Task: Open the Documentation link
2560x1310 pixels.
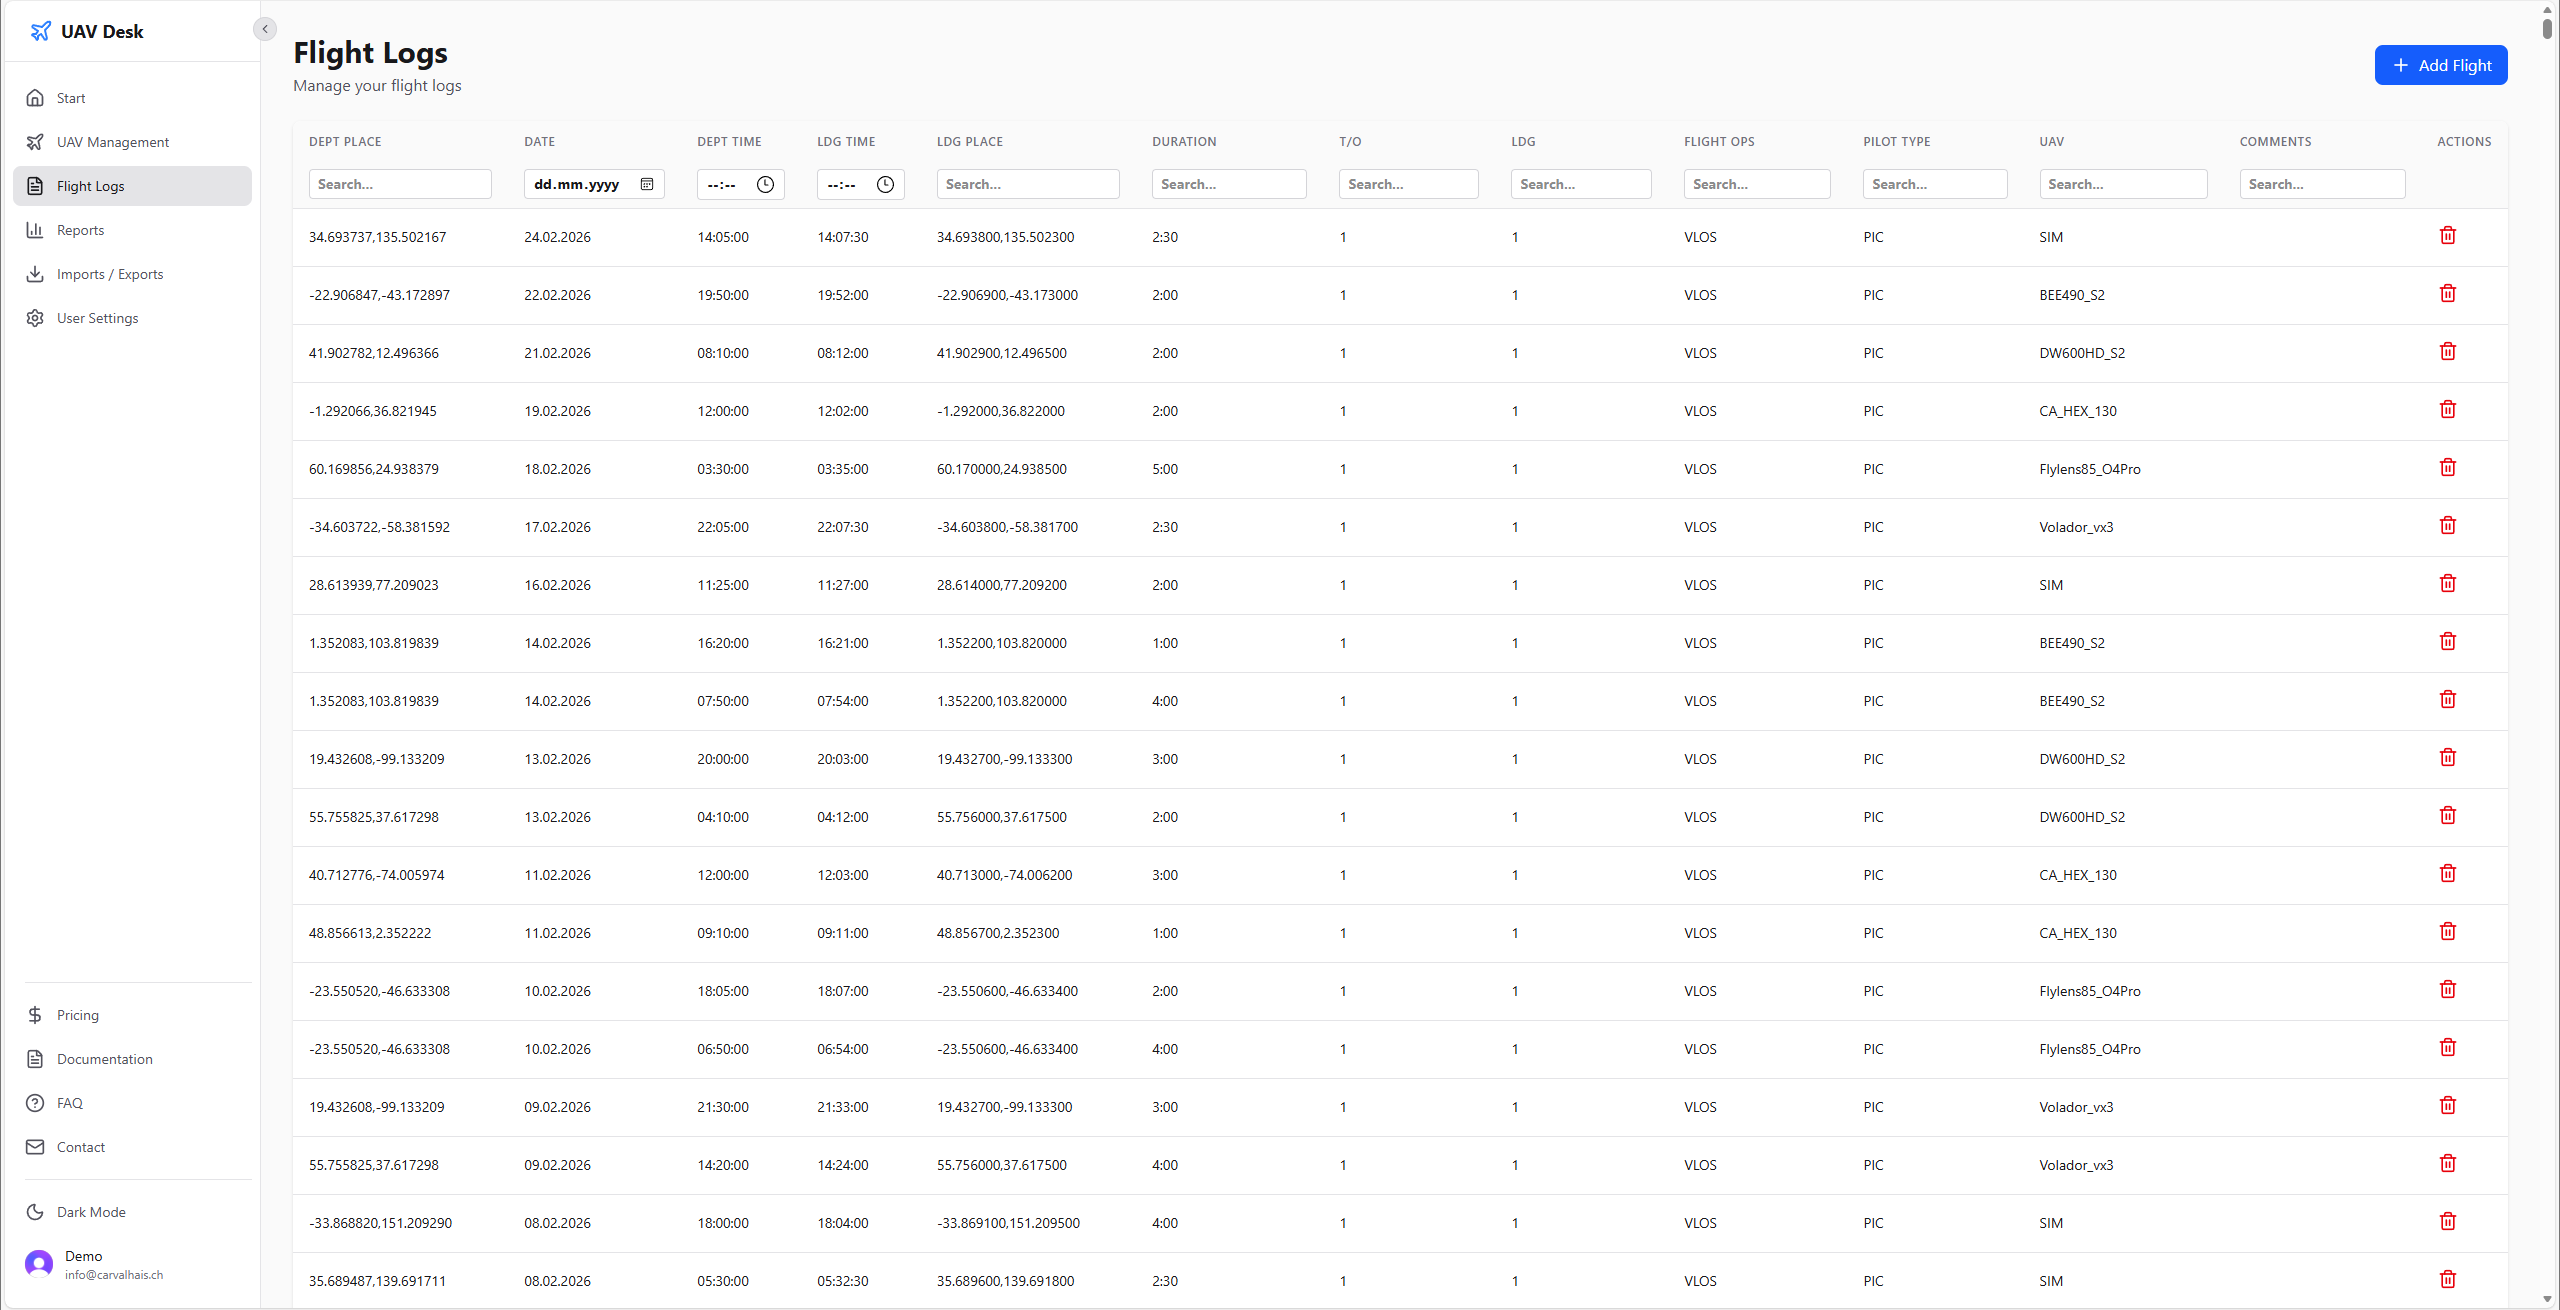Action: 132,1059
